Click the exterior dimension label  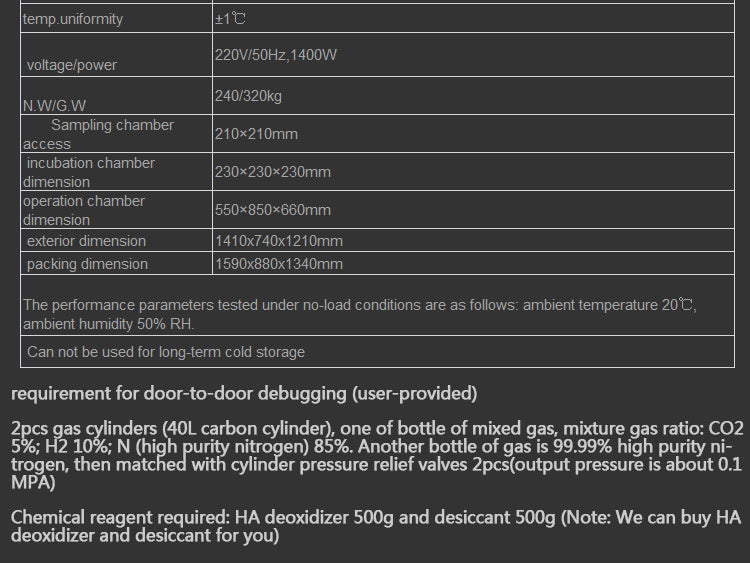(86, 241)
